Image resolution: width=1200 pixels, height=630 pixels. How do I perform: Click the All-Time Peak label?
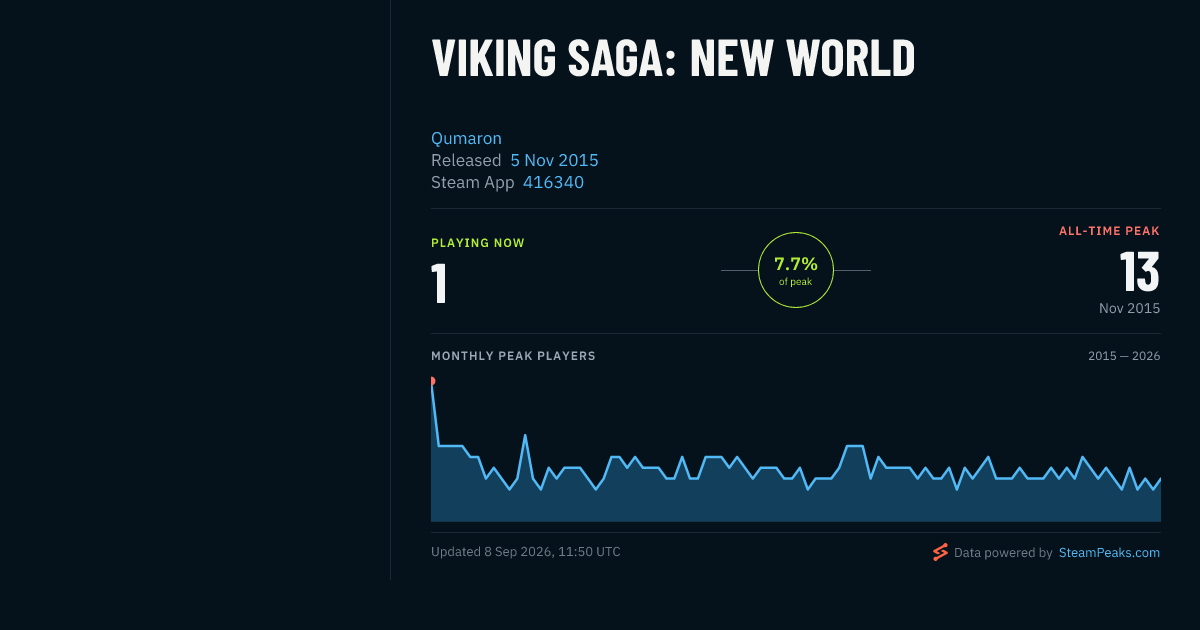(1110, 231)
